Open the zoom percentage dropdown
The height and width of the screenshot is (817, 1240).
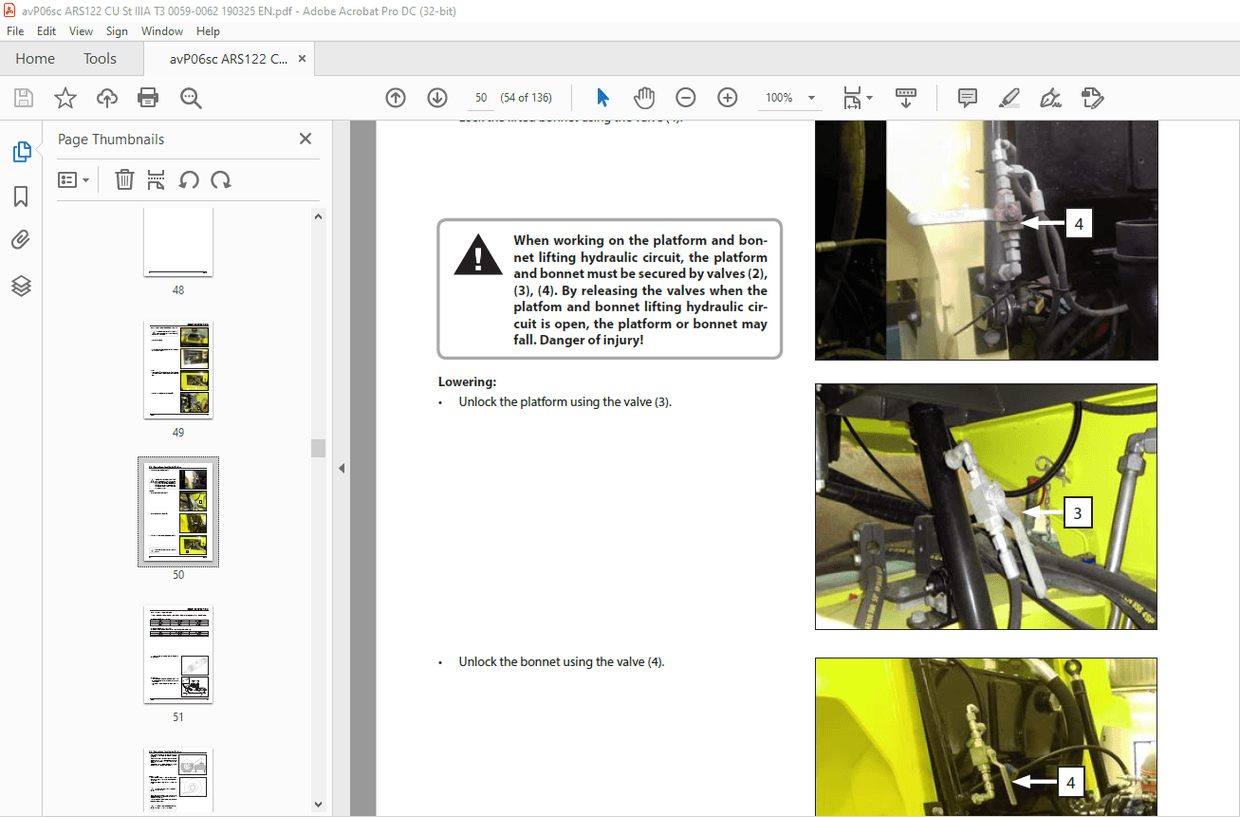[x=810, y=97]
